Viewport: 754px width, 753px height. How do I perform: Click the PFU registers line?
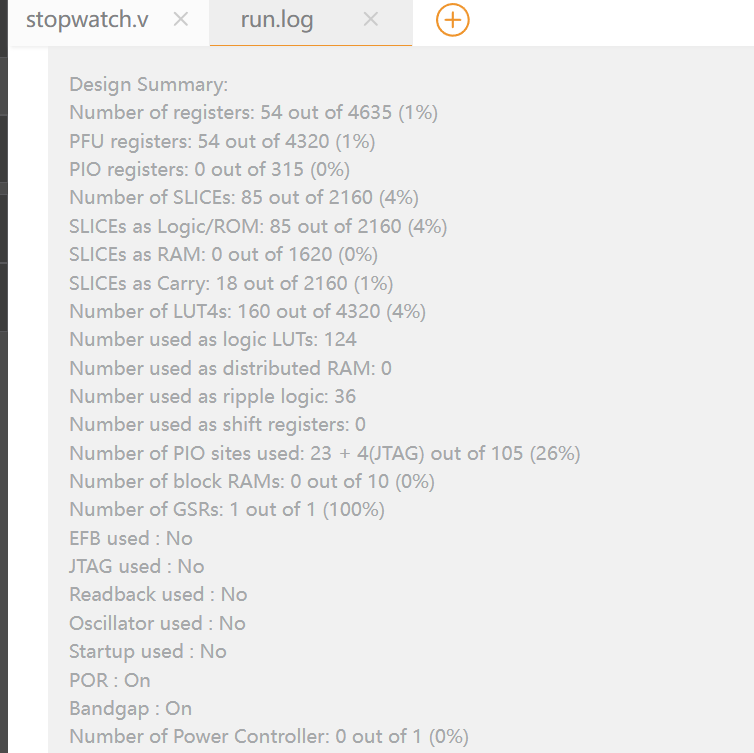coord(222,141)
